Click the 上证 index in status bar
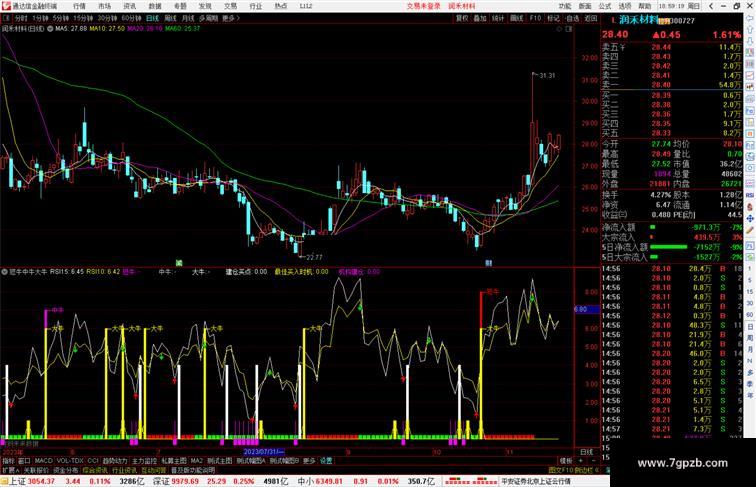 17,481
